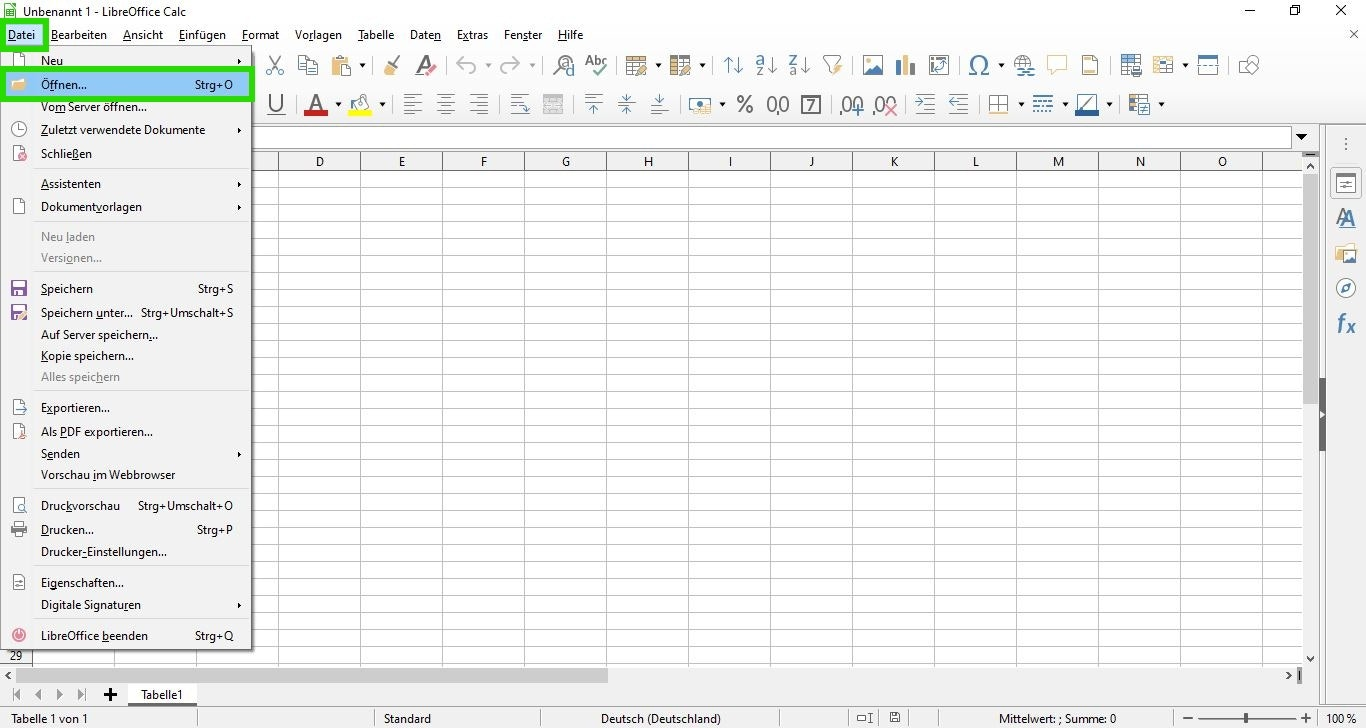Open the Bearbeiten menu
The height and width of the screenshot is (728, 1366).
pyautogui.click(x=79, y=35)
